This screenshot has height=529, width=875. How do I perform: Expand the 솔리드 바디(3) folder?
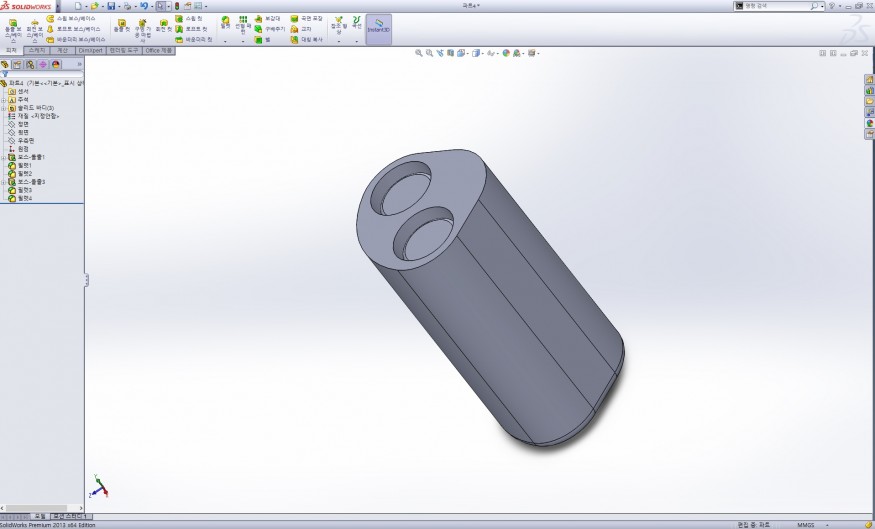tap(4, 108)
